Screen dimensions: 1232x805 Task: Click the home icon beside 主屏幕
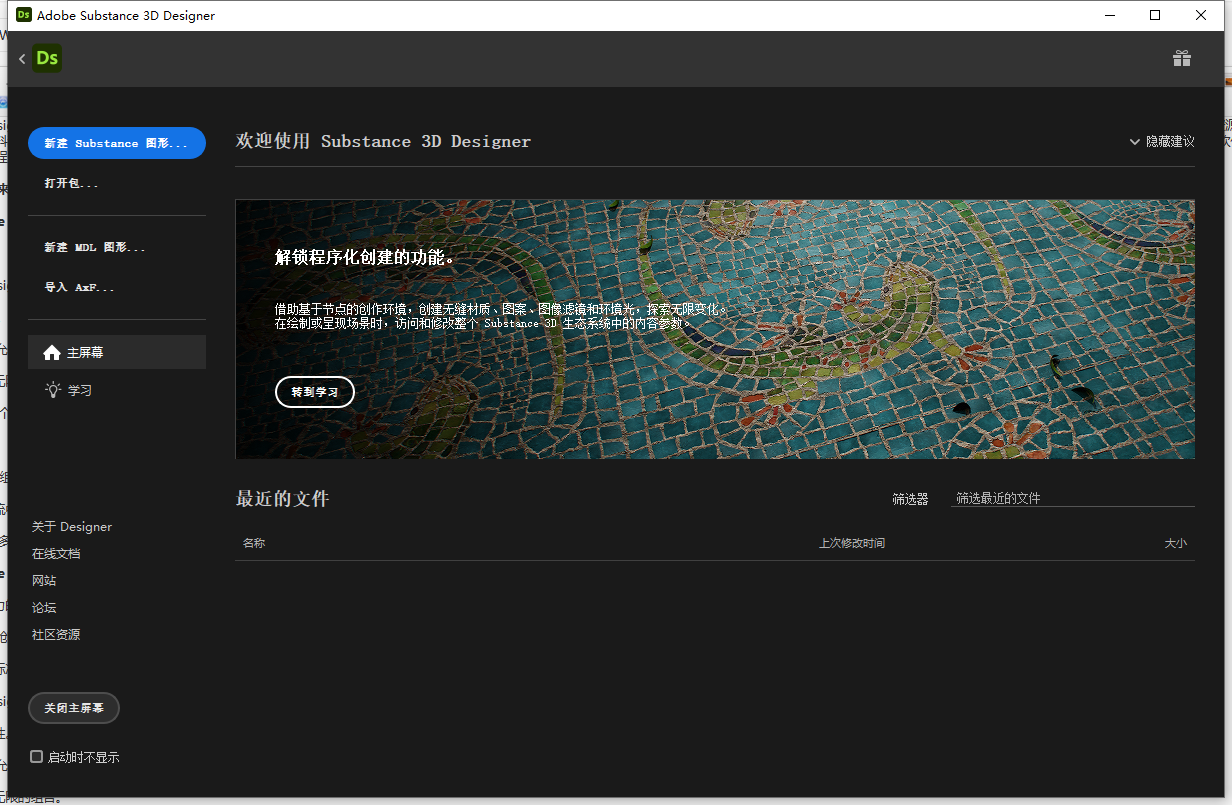[52, 352]
